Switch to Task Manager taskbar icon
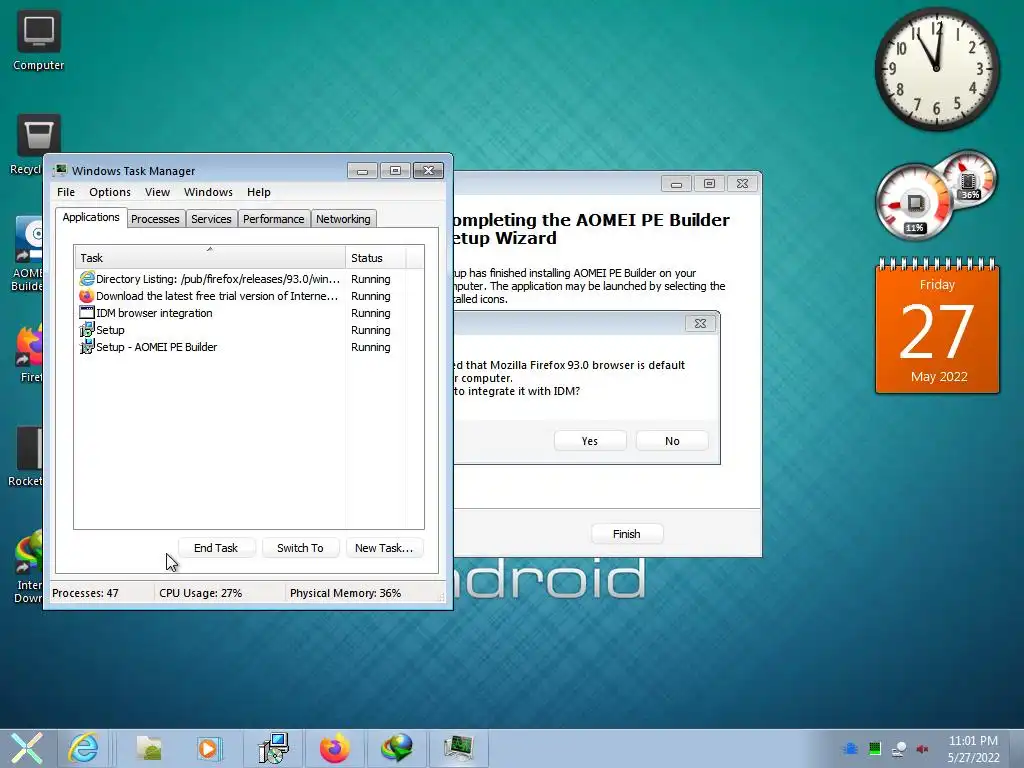 pyautogui.click(x=458, y=748)
